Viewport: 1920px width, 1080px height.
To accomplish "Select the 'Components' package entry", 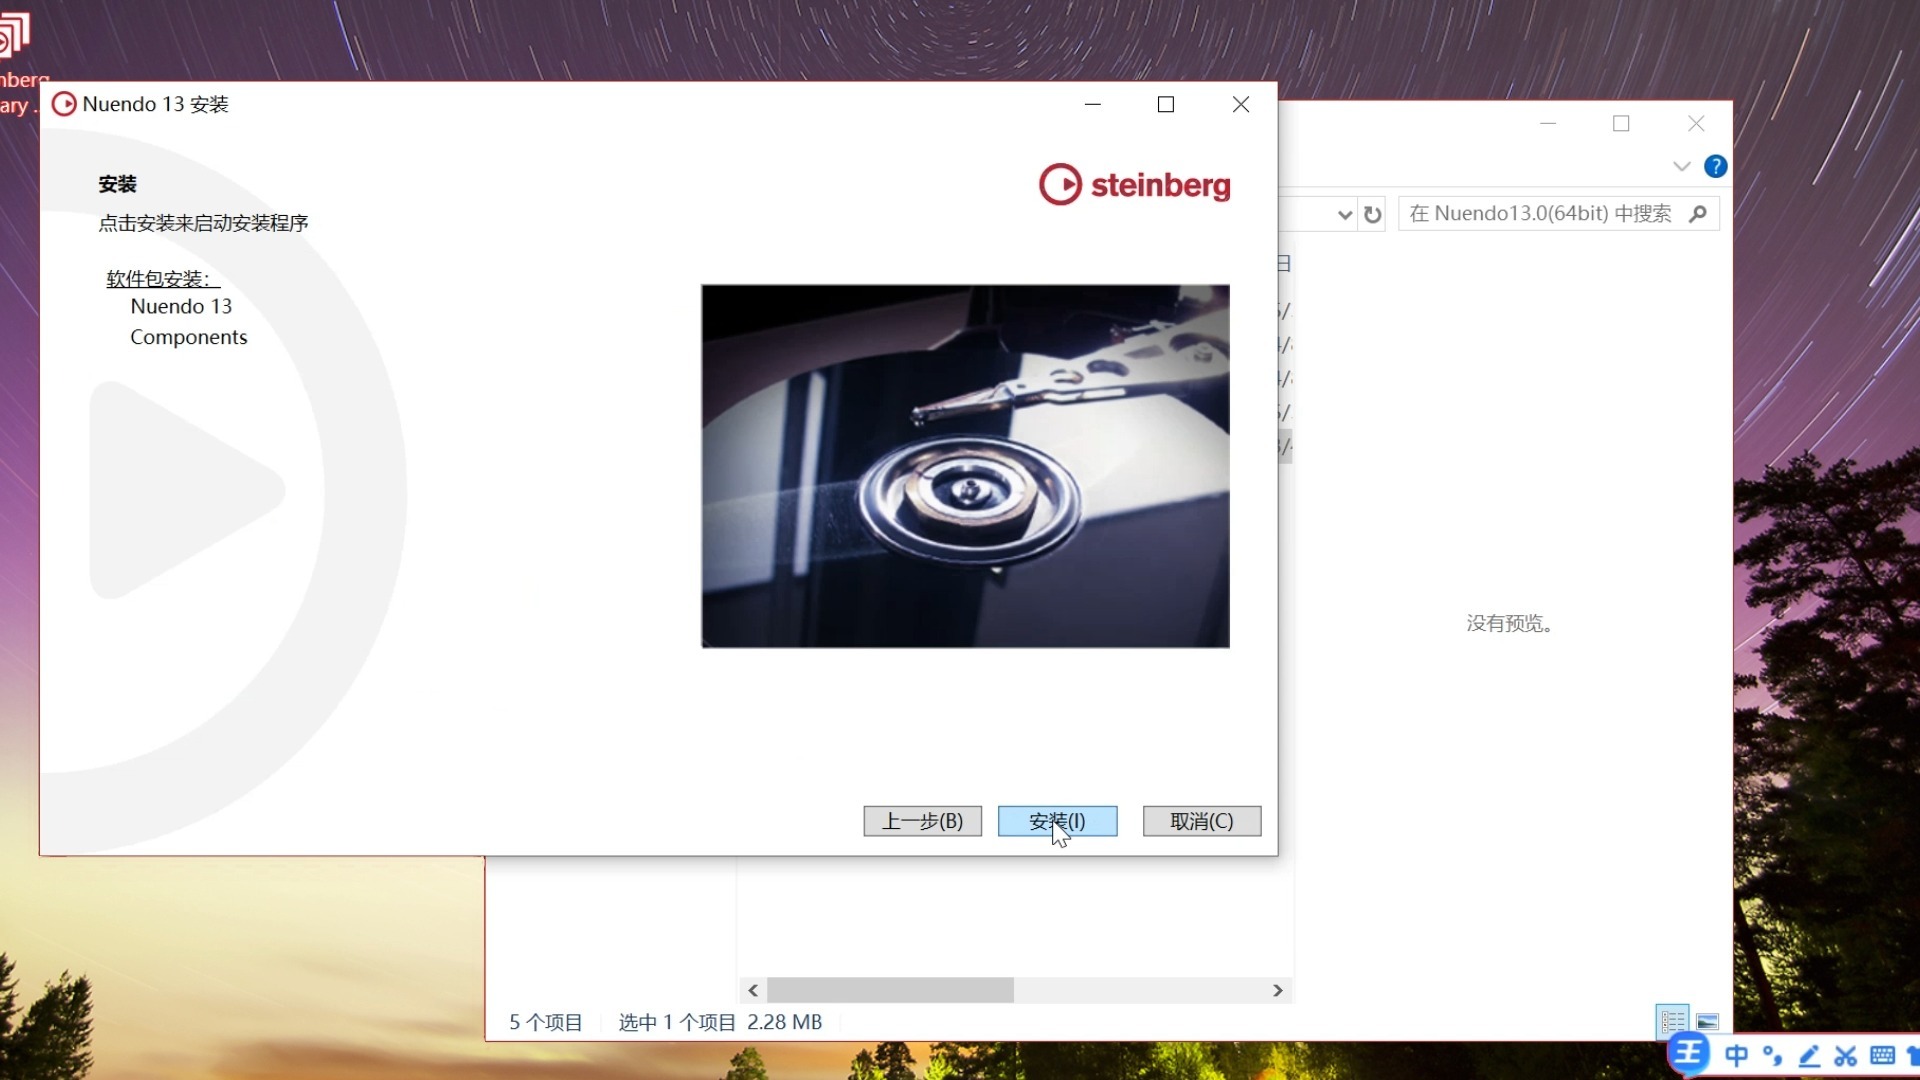I will pyautogui.click(x=188, y=337).
